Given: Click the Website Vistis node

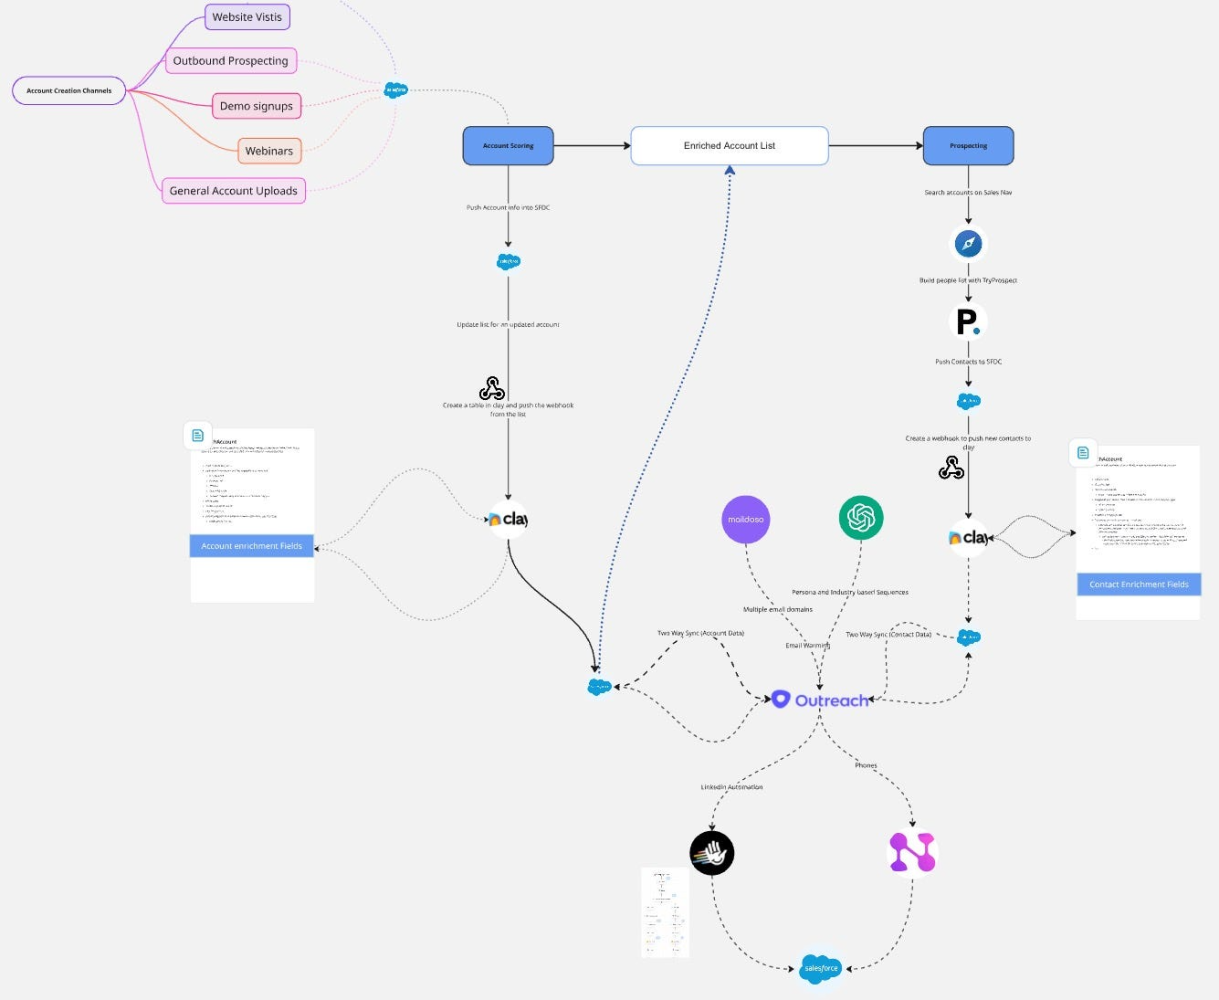Looking at the screenshot, I should click(x=247, y=17).
